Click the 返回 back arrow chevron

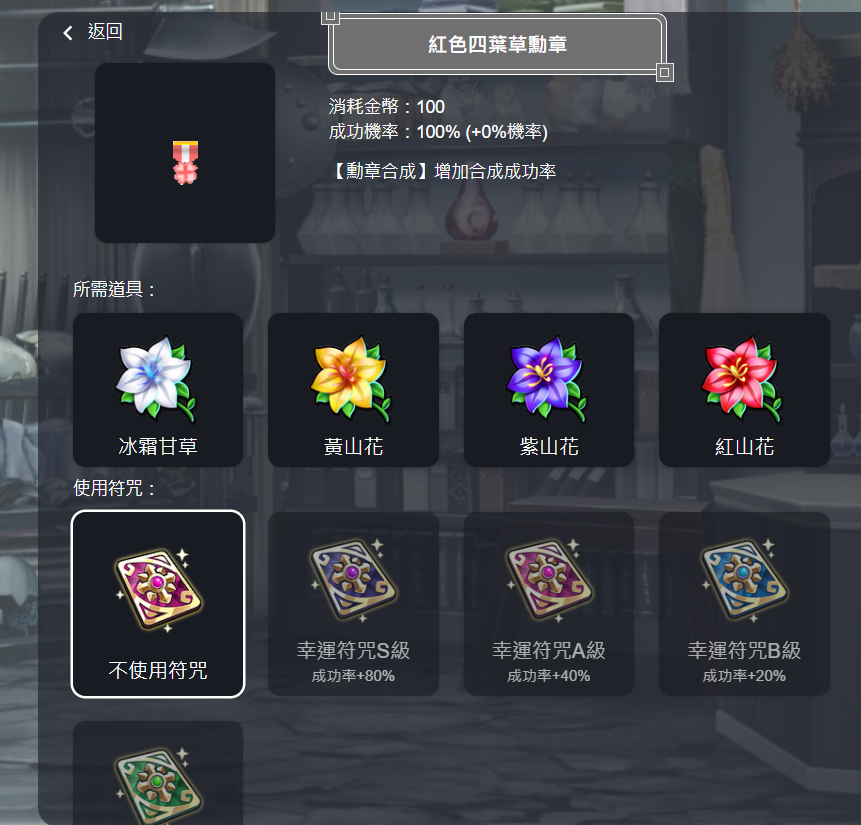pyautogui.click(x=68, y=33)
